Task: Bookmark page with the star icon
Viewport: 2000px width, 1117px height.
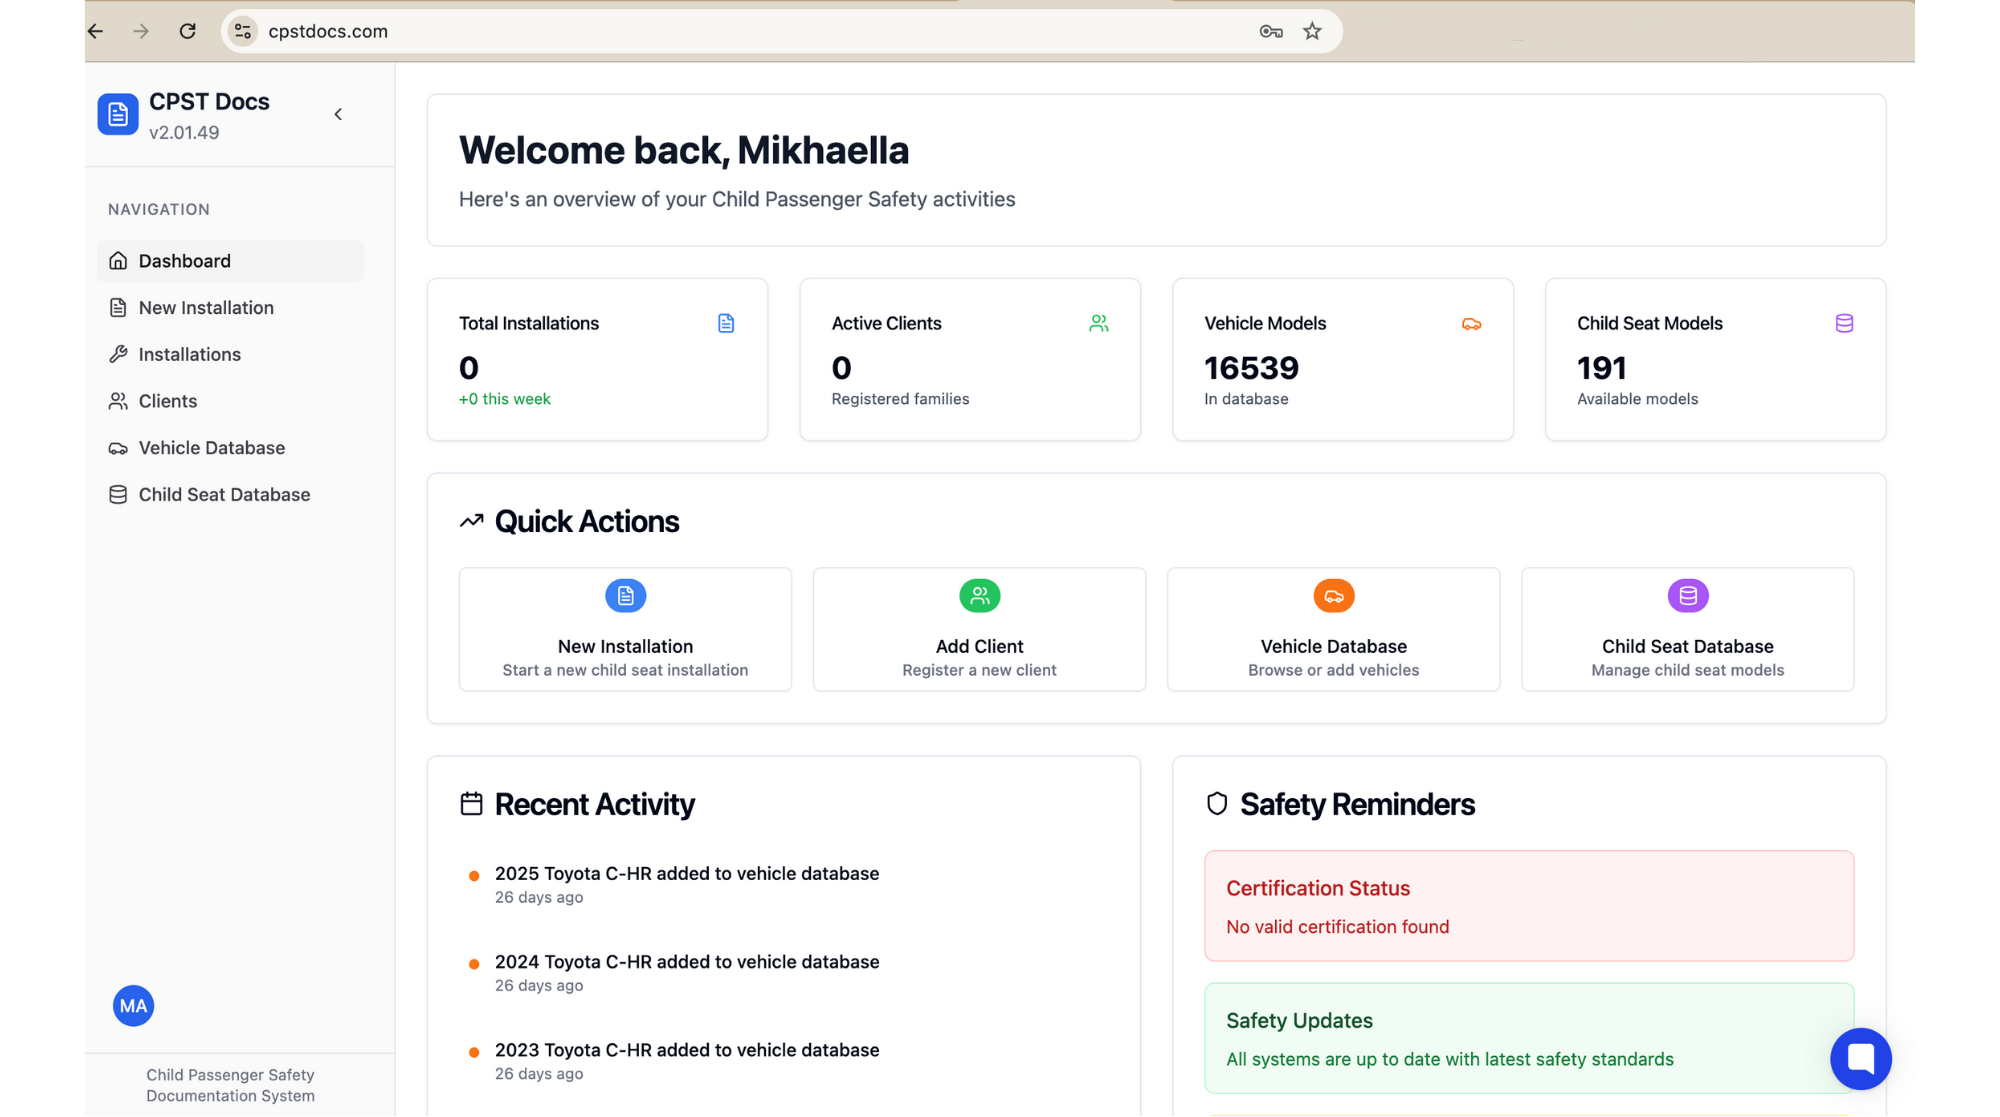Action: point(1312,31)
